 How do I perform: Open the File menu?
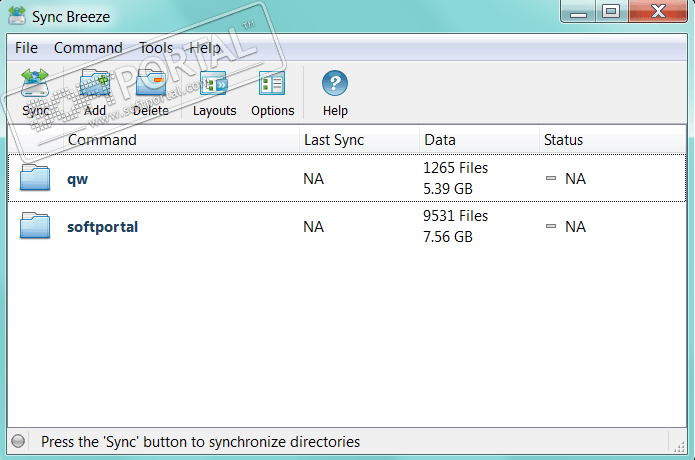coord(26,48)
